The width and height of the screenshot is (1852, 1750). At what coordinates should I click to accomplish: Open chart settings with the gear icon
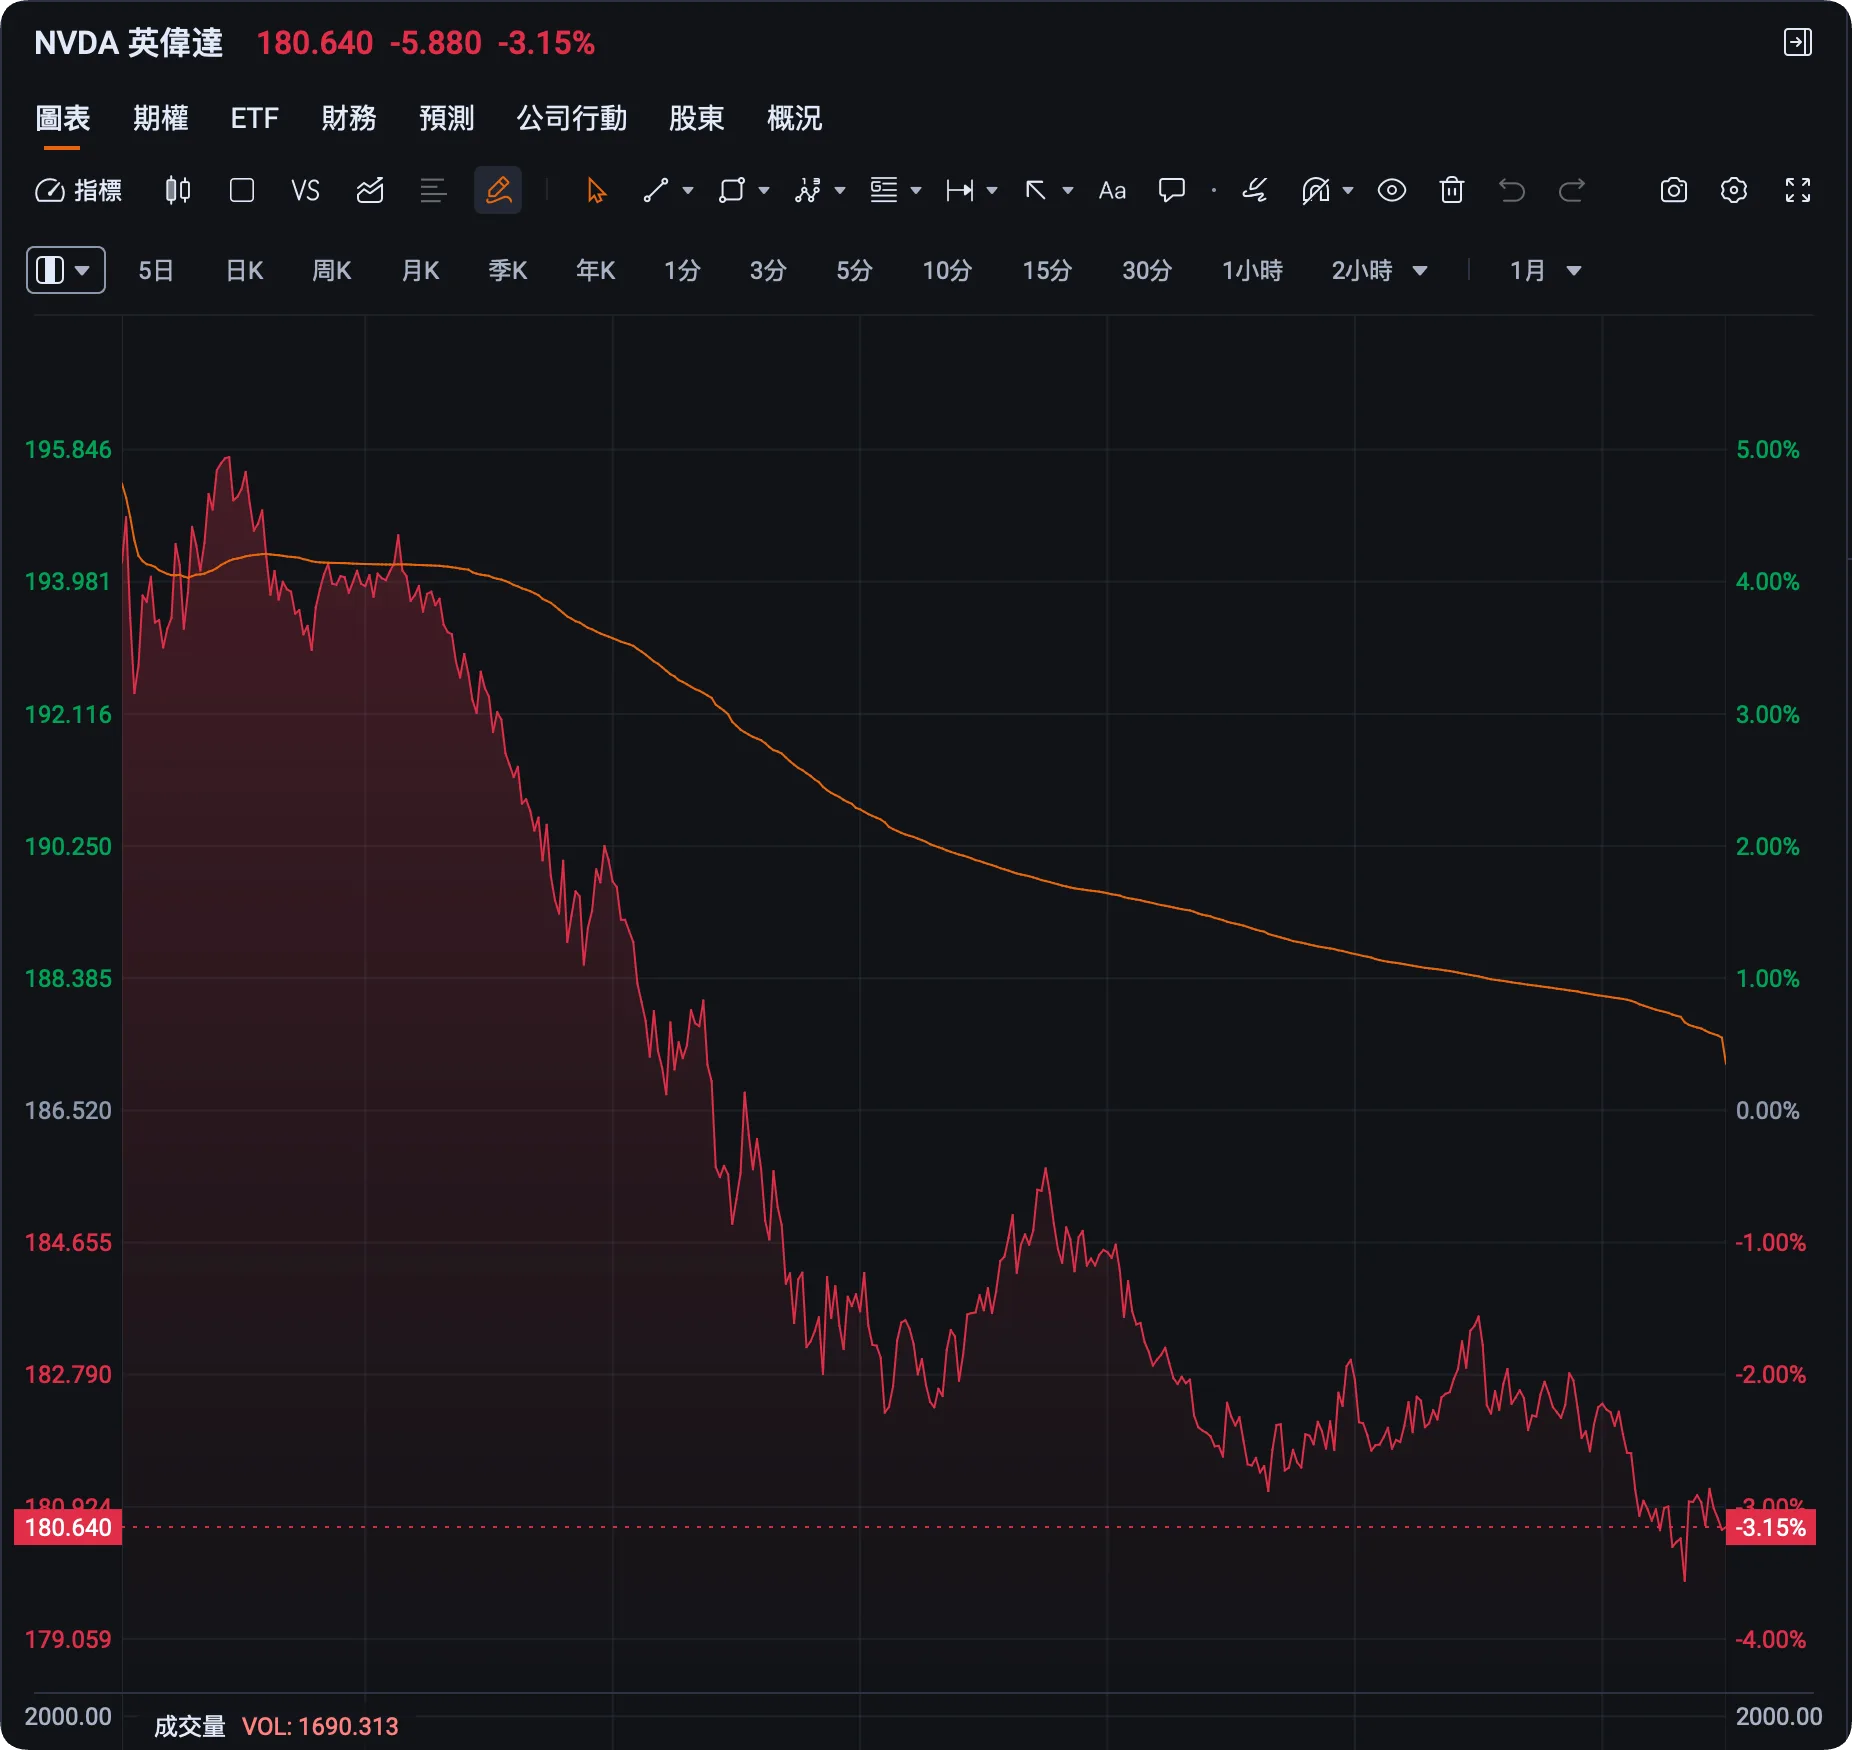pos(1734,190)
